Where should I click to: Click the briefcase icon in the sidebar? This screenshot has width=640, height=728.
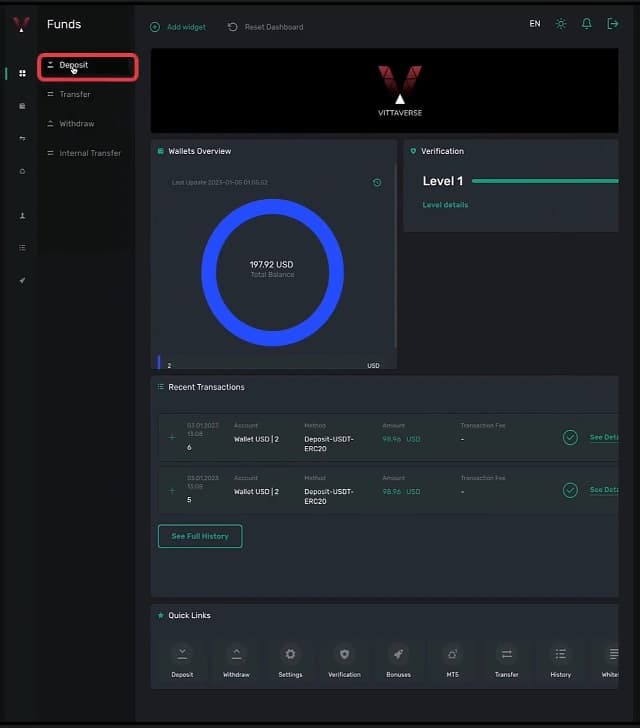click(x=22, y=106)
